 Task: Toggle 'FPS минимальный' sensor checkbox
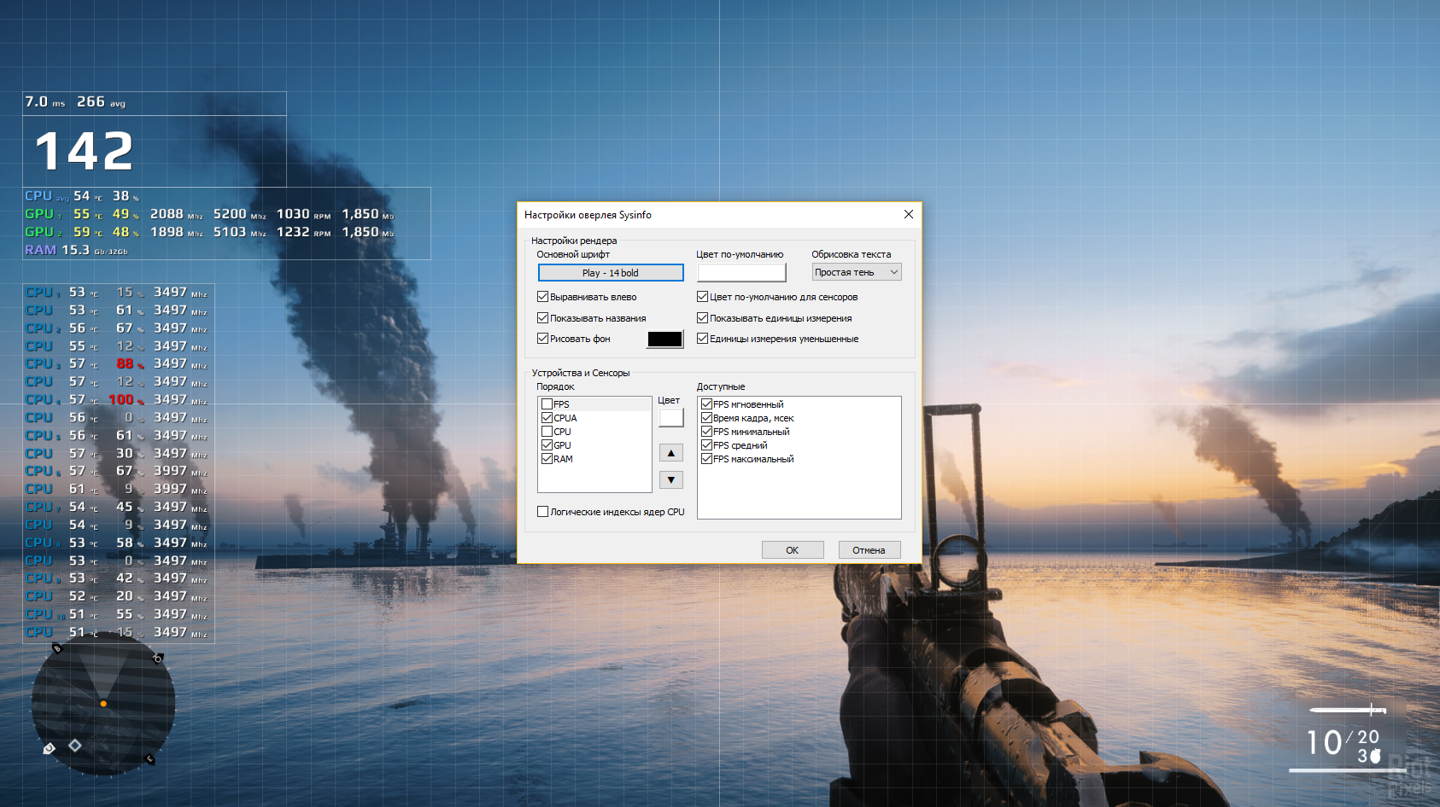click(707, 432)
